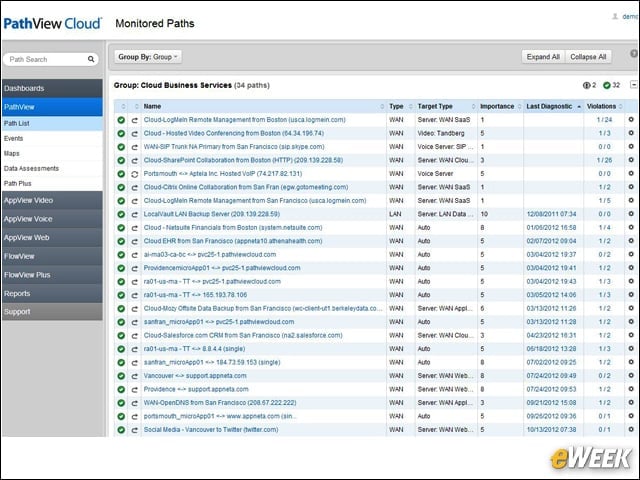This screenshot has height=480, width=640.
Task: Click the magnifier icon in Path Search
Action: pyautogui.click(x=91, y=59)
